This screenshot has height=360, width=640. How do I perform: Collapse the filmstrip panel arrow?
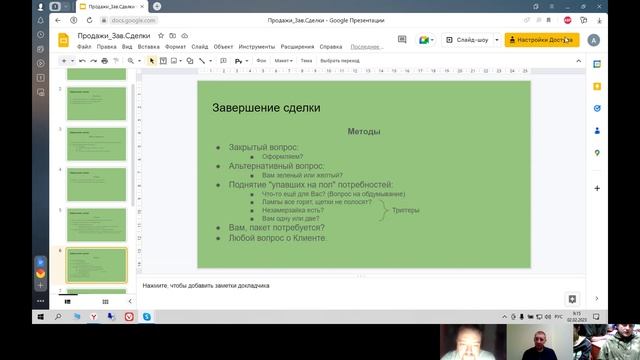pos(130,302)
